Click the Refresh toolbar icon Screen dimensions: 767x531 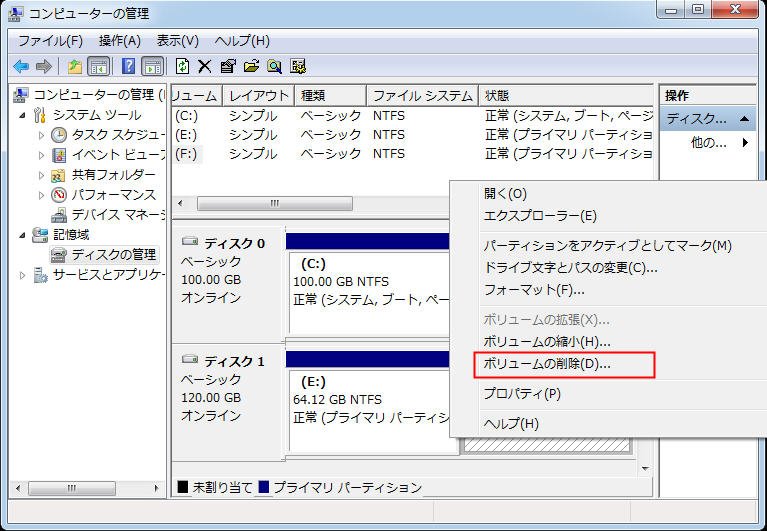[182, 66]
